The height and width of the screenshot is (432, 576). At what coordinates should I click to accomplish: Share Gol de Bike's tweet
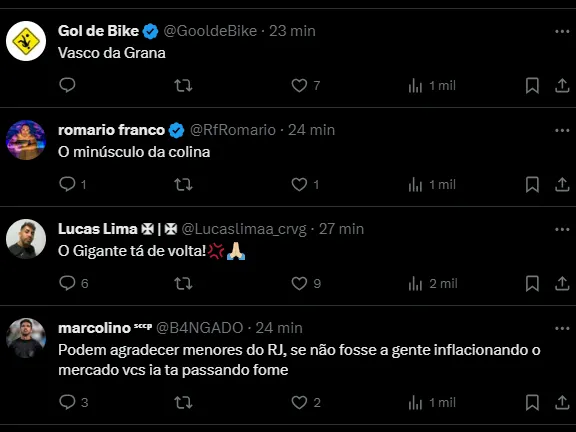coord(562,86)
